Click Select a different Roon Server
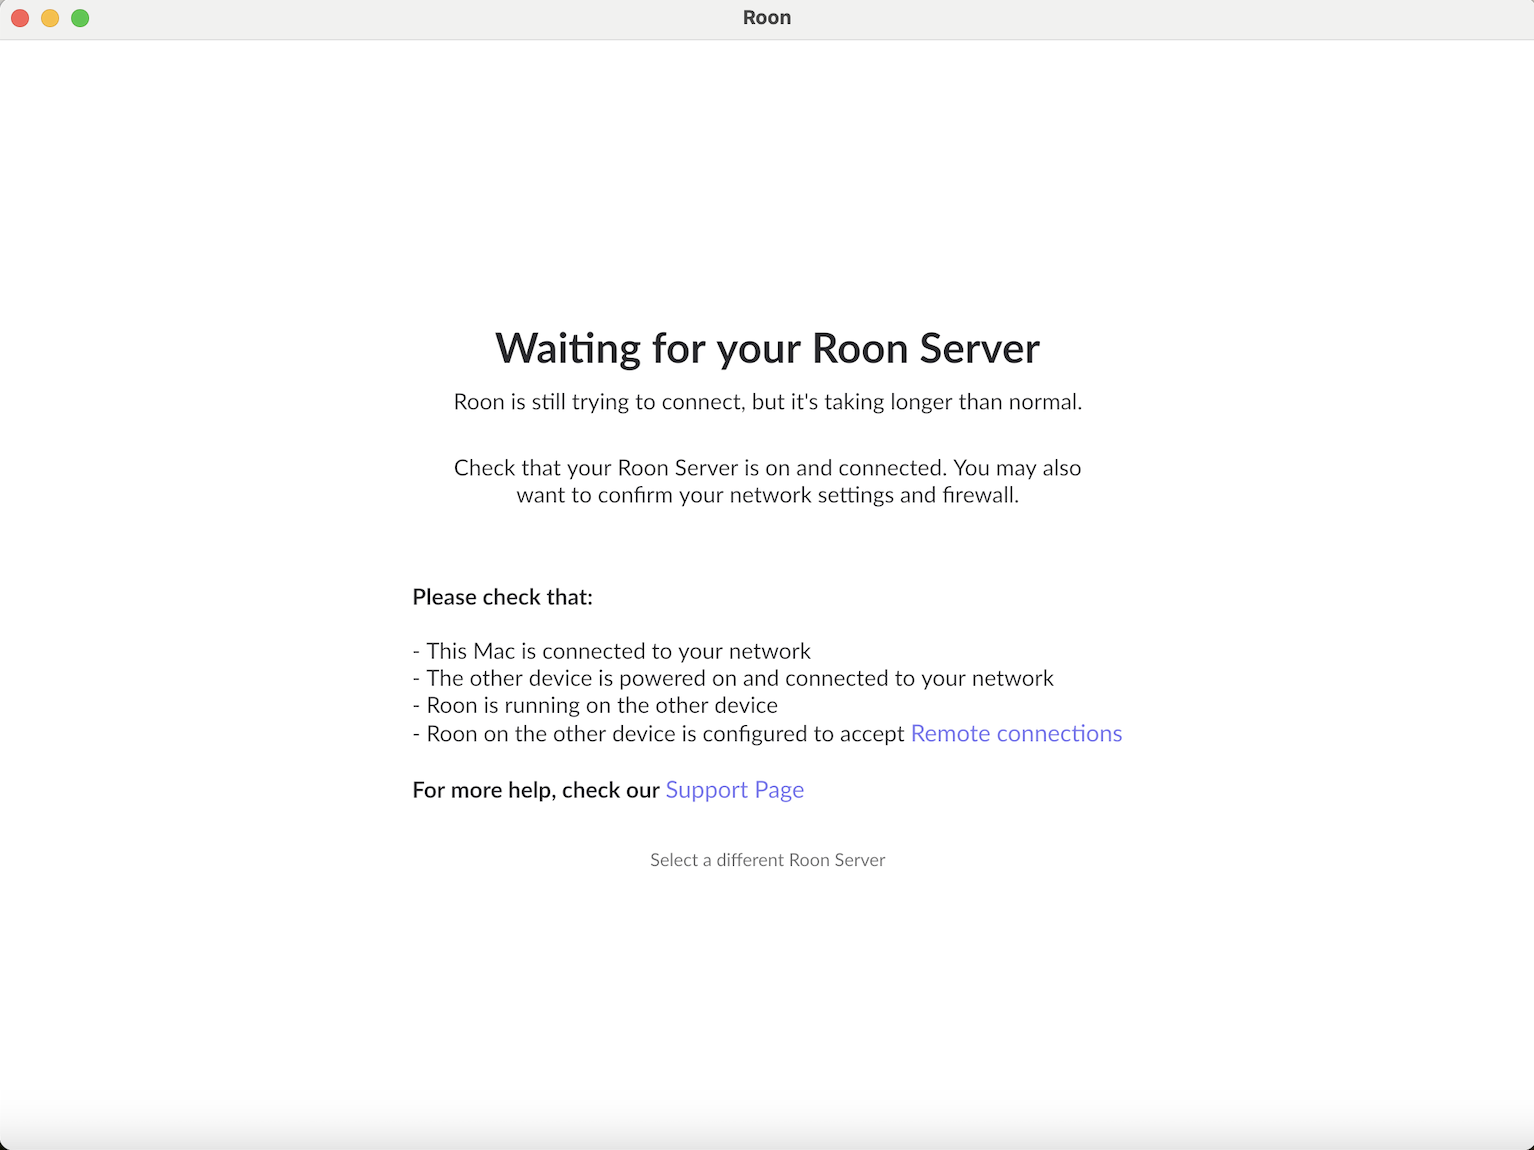 click(767, 860)
